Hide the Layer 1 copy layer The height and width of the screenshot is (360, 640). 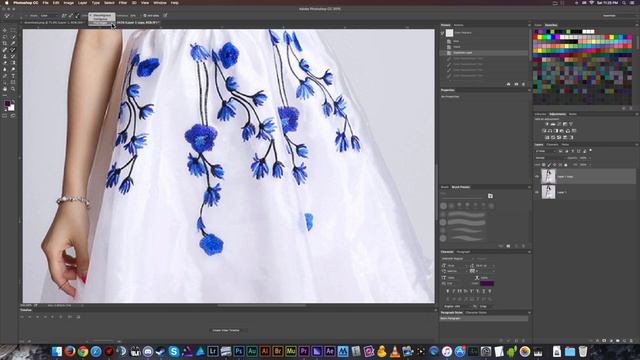click(x=537, y=177)
